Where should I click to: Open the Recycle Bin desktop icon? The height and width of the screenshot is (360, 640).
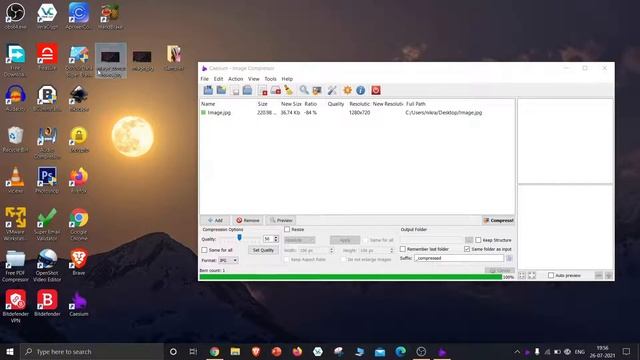point(15,139)
